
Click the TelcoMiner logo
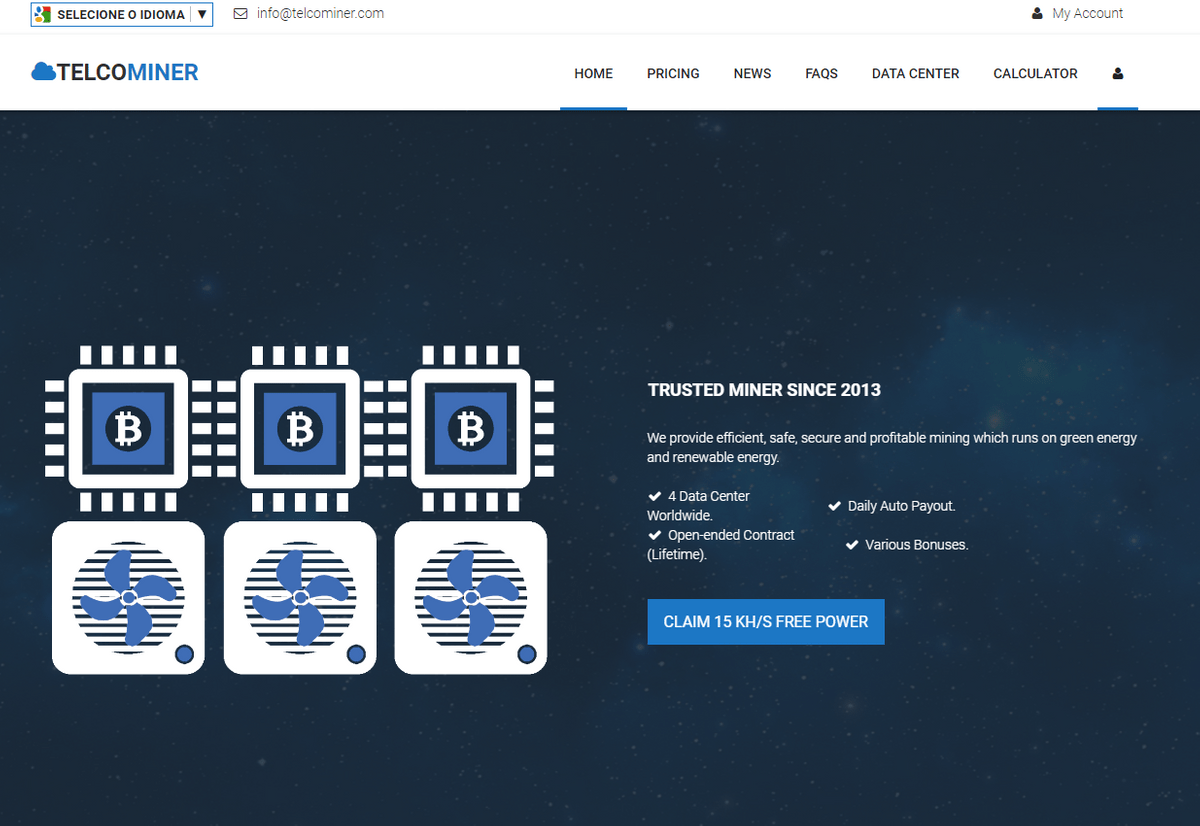coord(115,72)
